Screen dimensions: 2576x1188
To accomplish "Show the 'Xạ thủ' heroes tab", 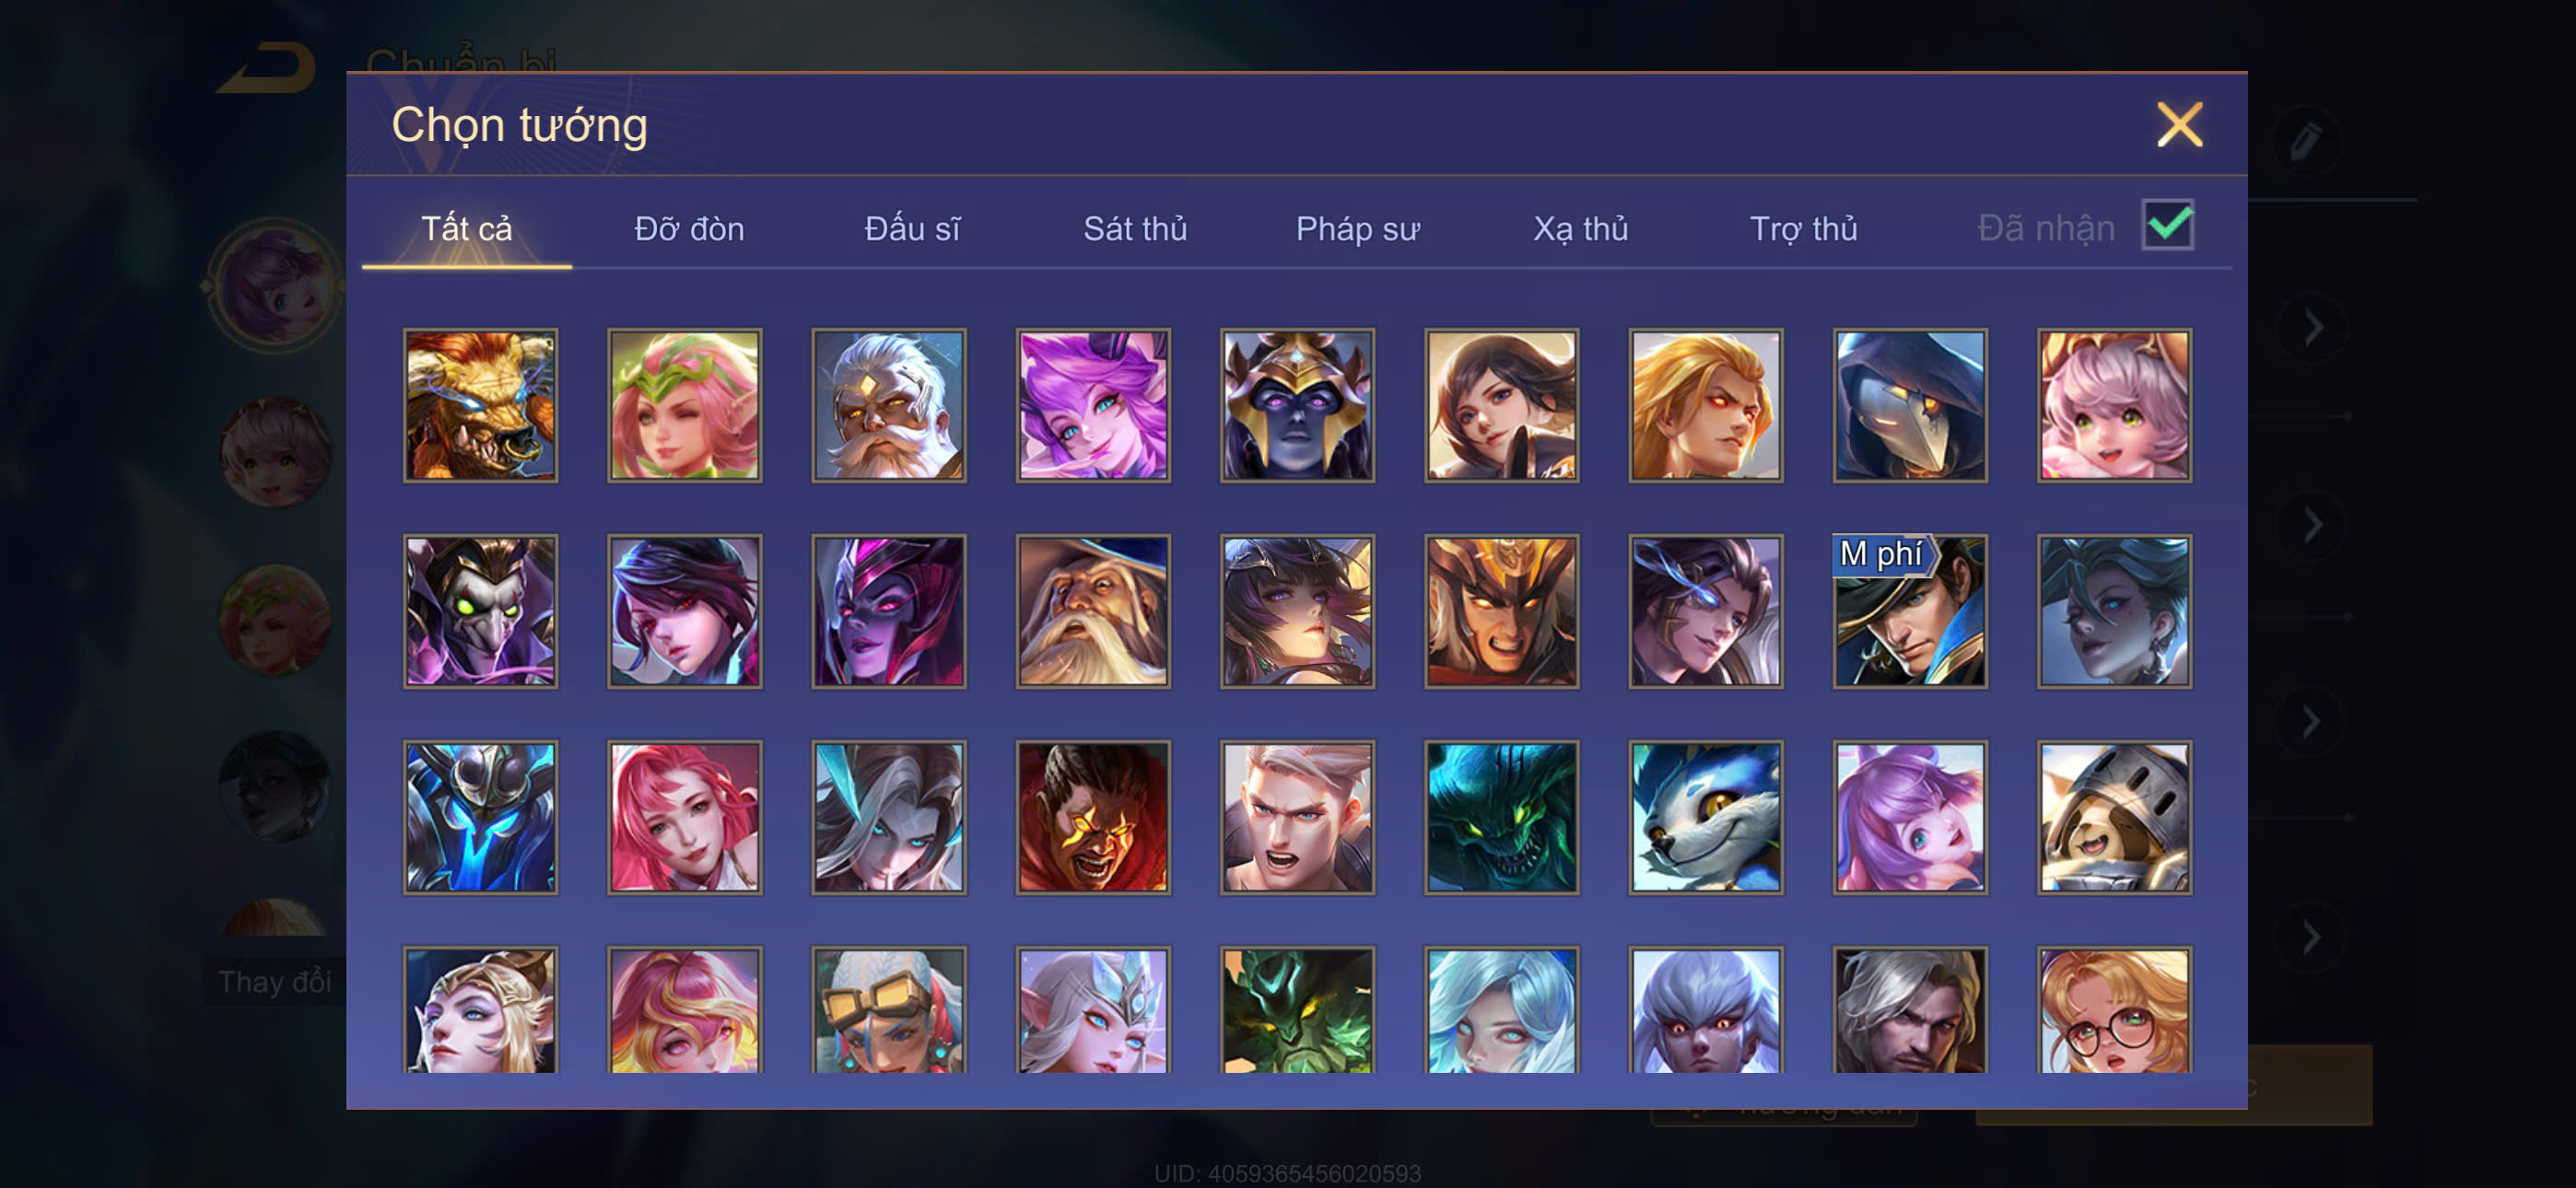I will click(1580, 229).
